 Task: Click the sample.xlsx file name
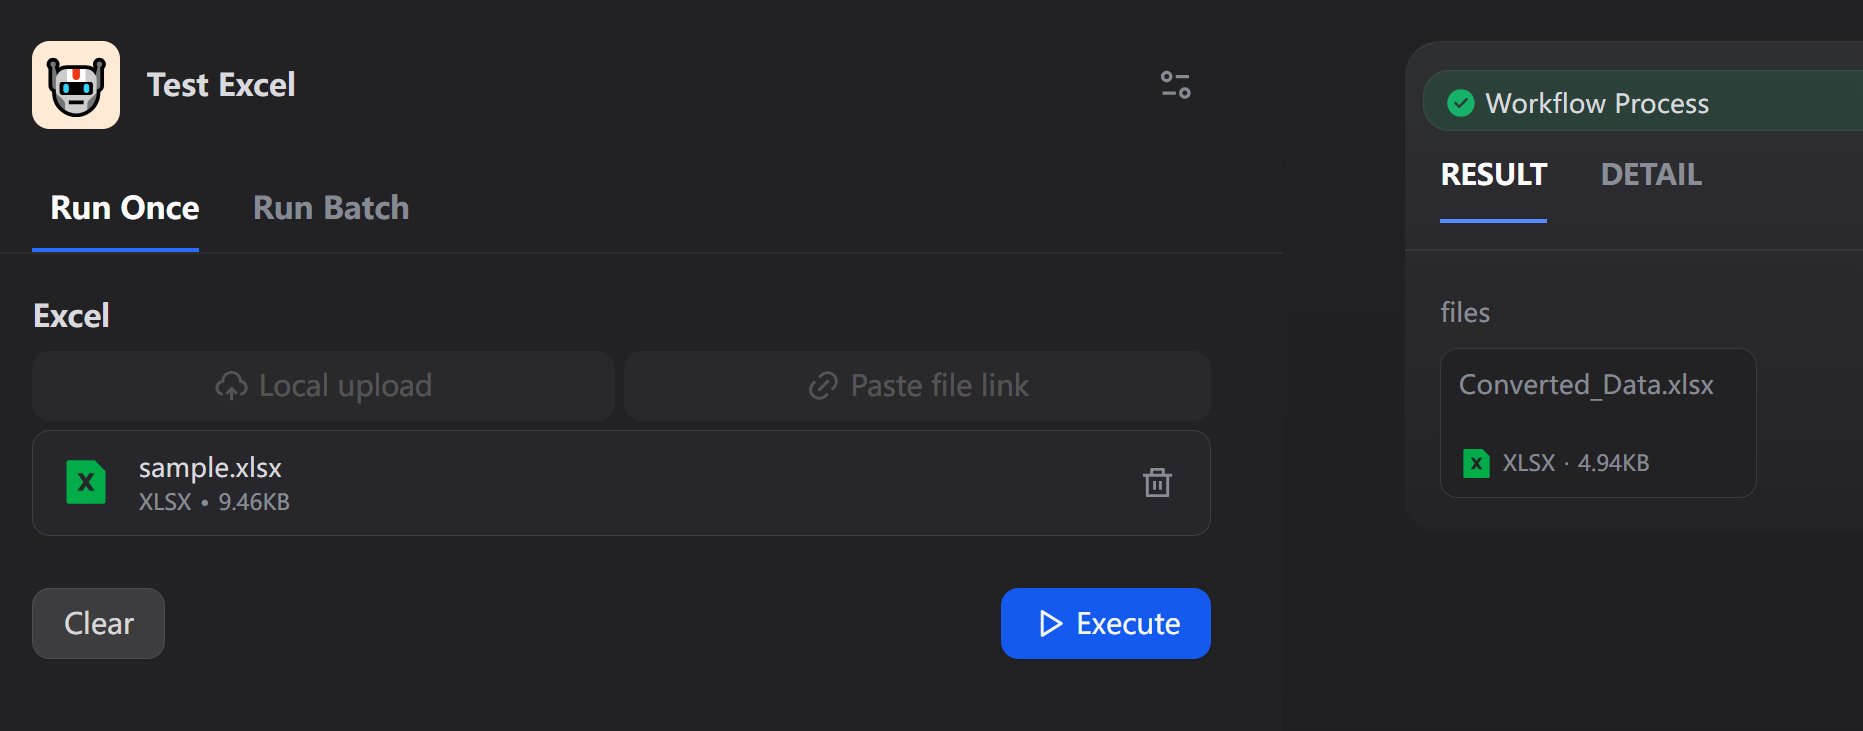tap(210, 468)
